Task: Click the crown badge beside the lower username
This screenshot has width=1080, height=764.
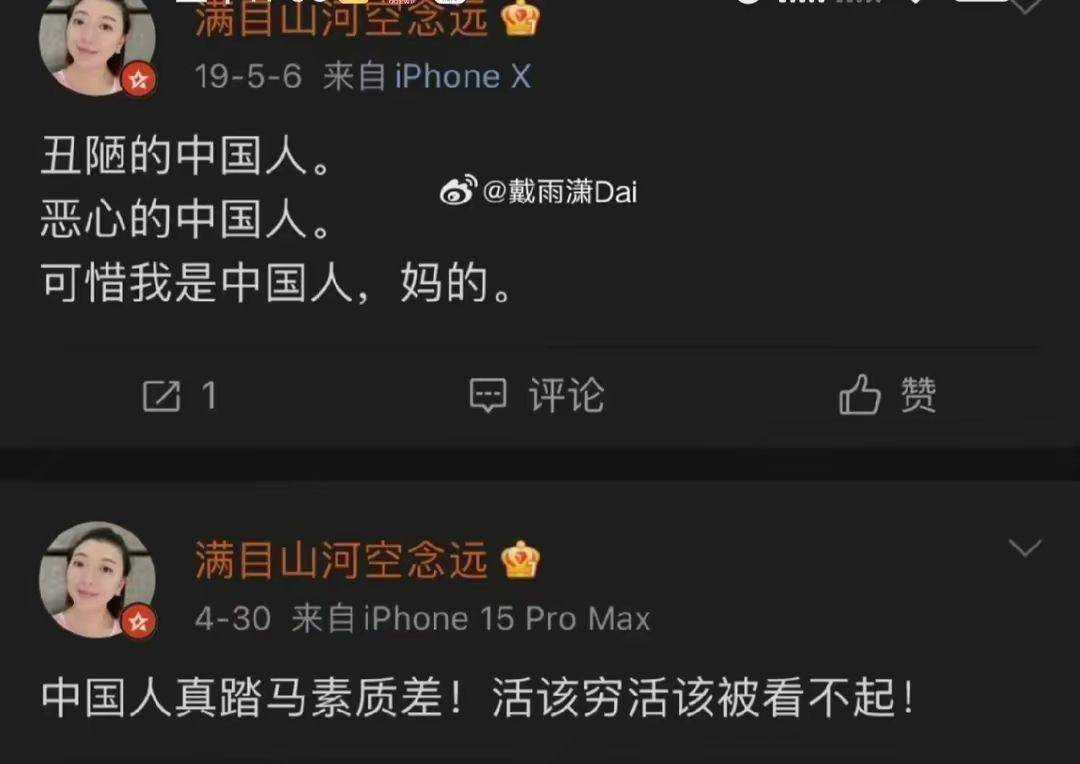Action: click(x=521, y=560)
